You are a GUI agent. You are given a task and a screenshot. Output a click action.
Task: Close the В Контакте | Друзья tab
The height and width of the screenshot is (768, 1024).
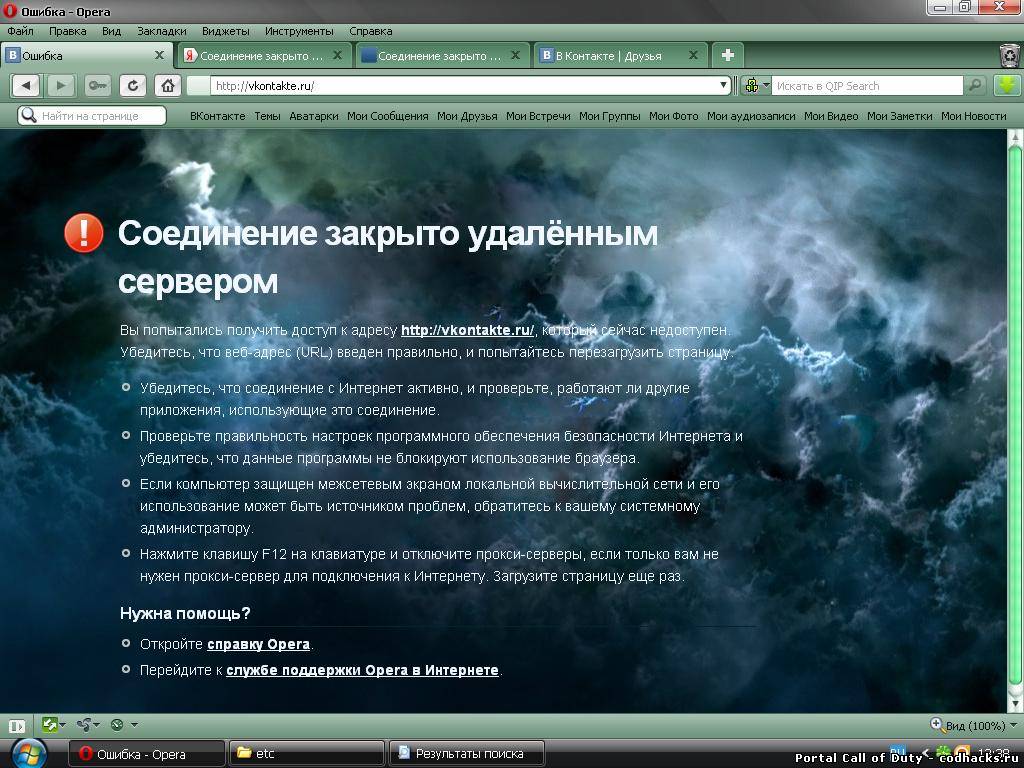[694, 56]
